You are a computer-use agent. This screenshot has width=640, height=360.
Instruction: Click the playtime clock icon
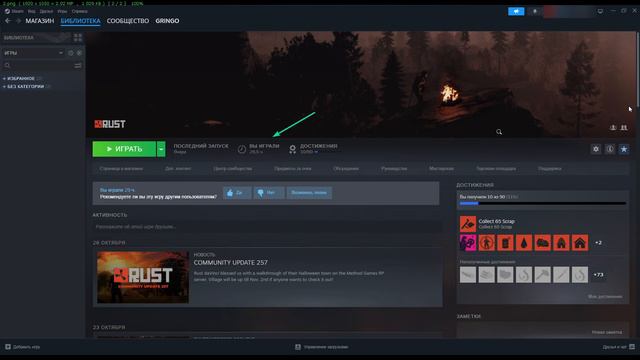click(242, 149)
